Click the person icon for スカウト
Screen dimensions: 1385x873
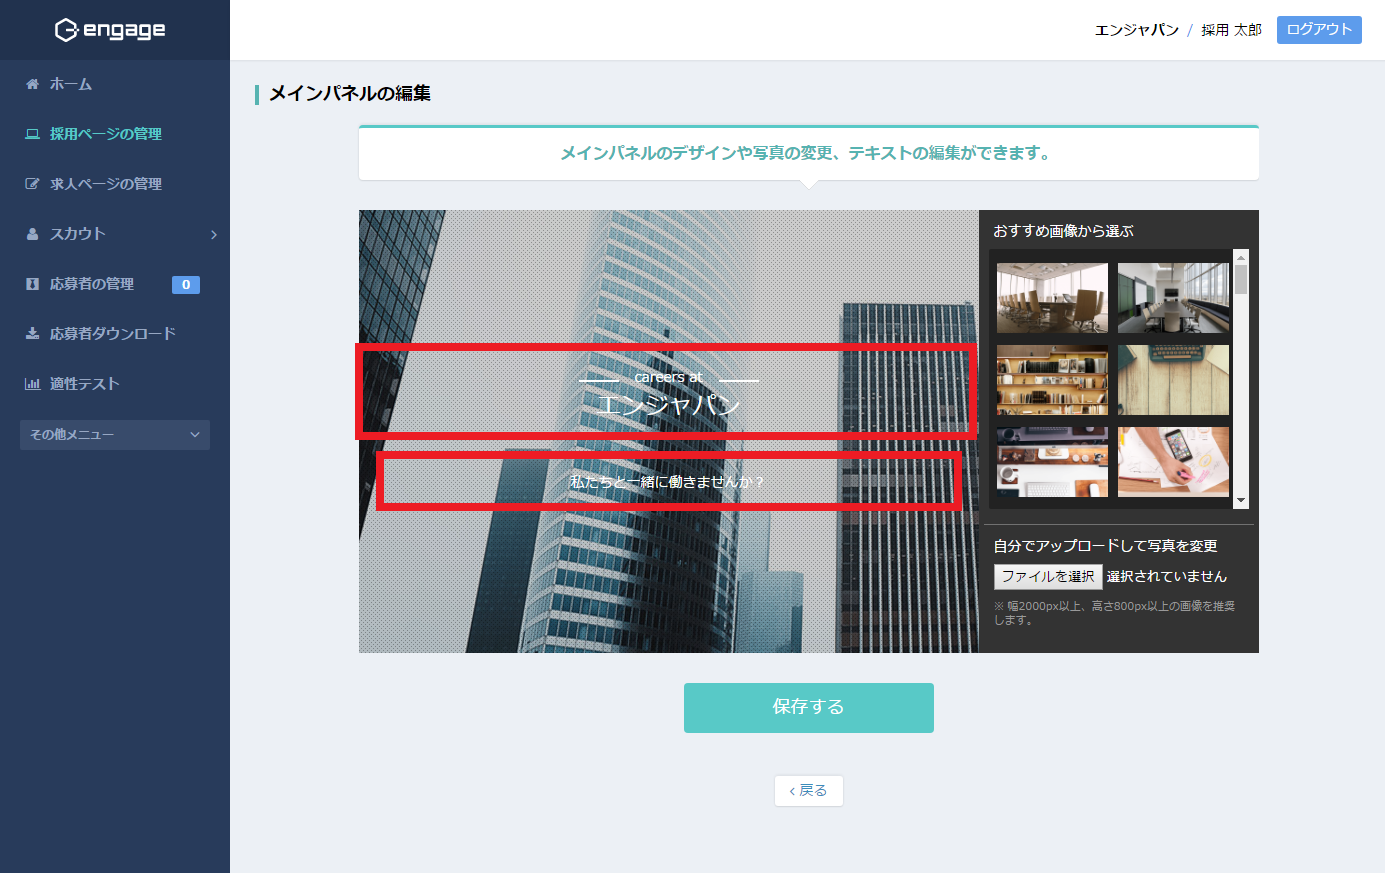32,234
